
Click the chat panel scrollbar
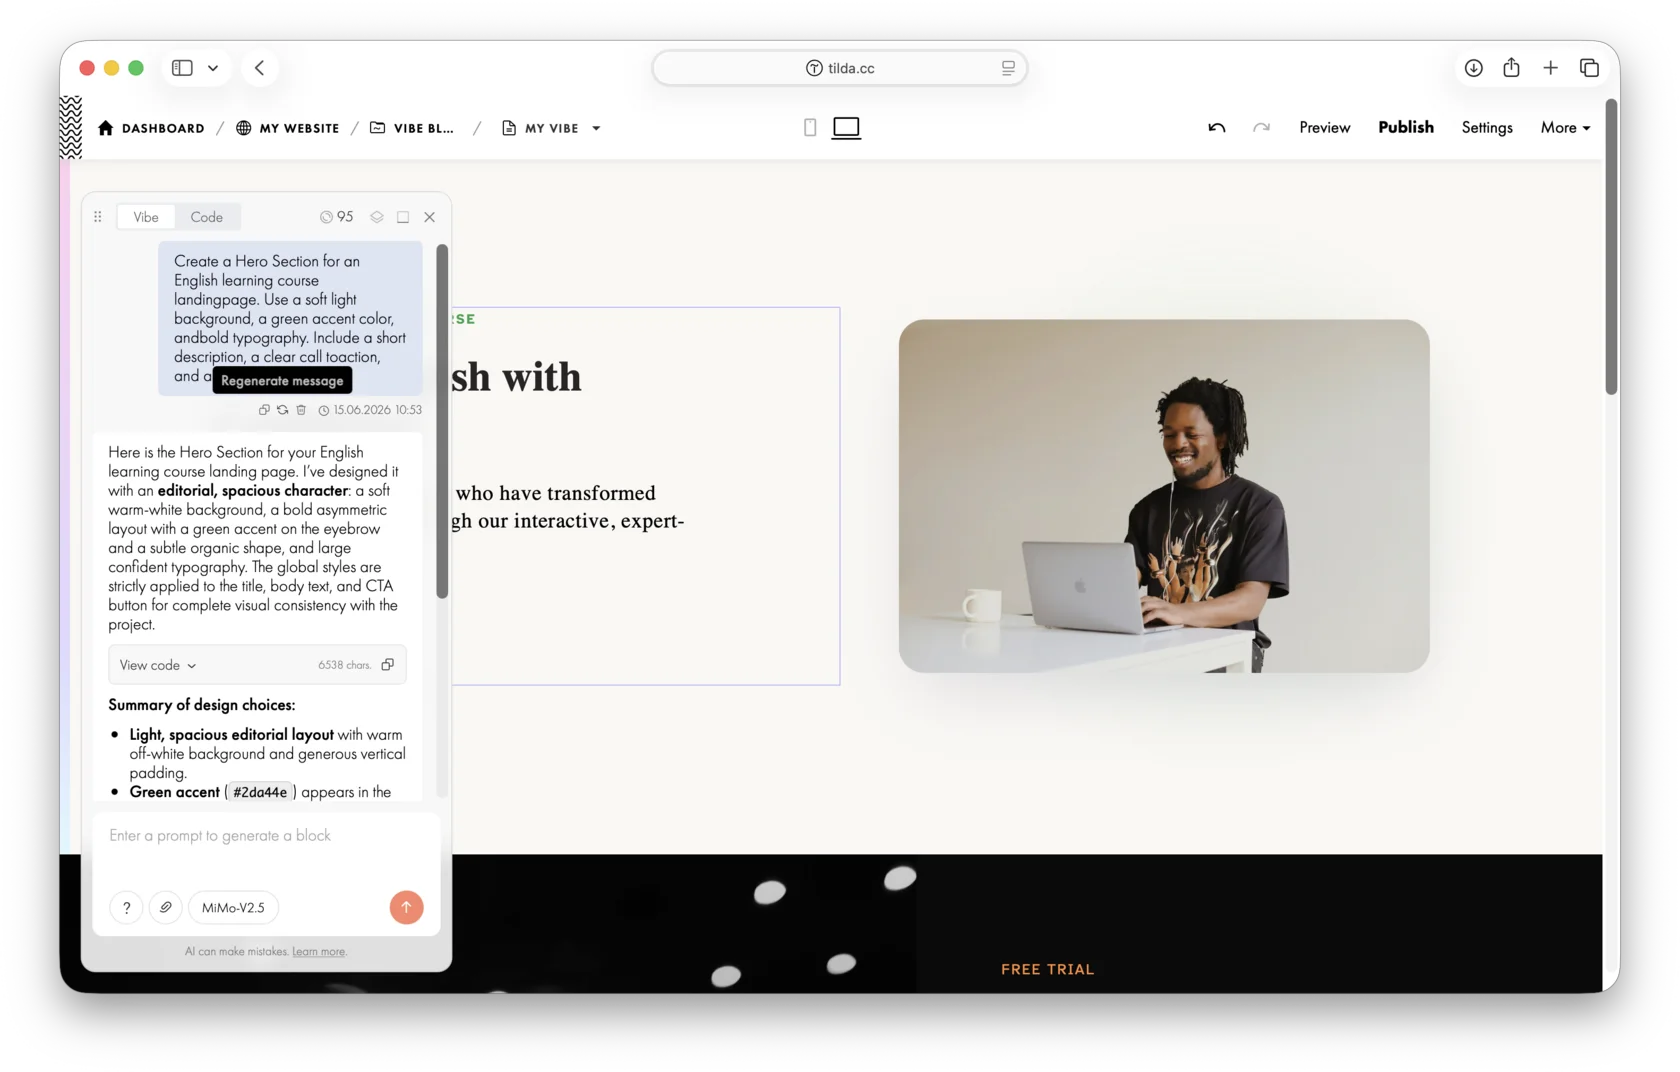[x=442, y=421]
